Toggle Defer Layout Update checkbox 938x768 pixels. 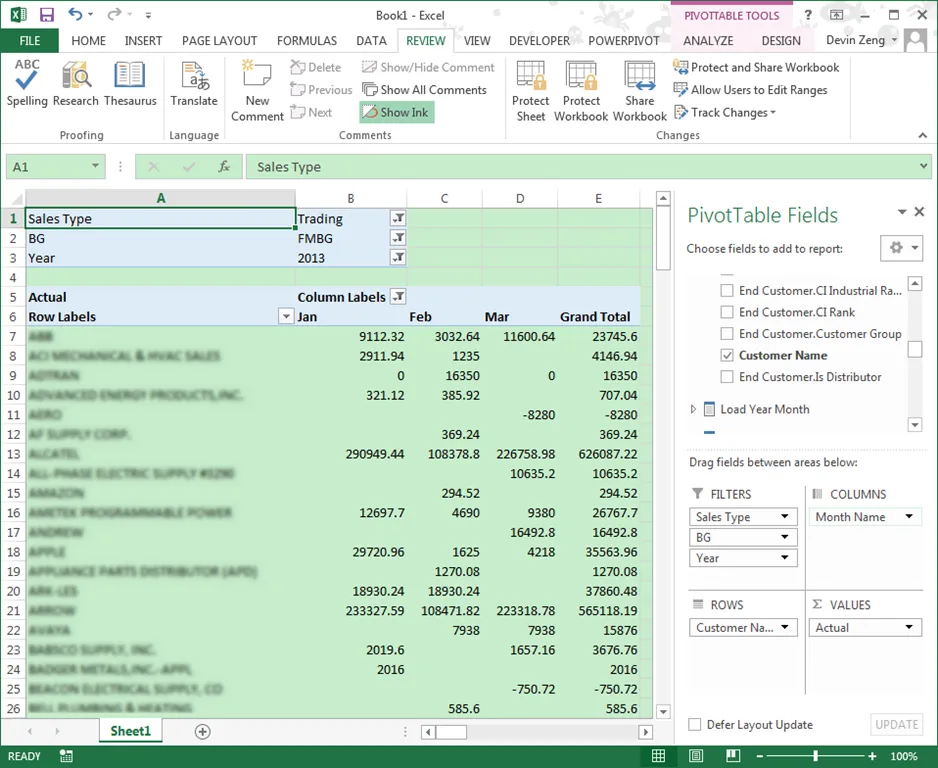pos(695,724)
